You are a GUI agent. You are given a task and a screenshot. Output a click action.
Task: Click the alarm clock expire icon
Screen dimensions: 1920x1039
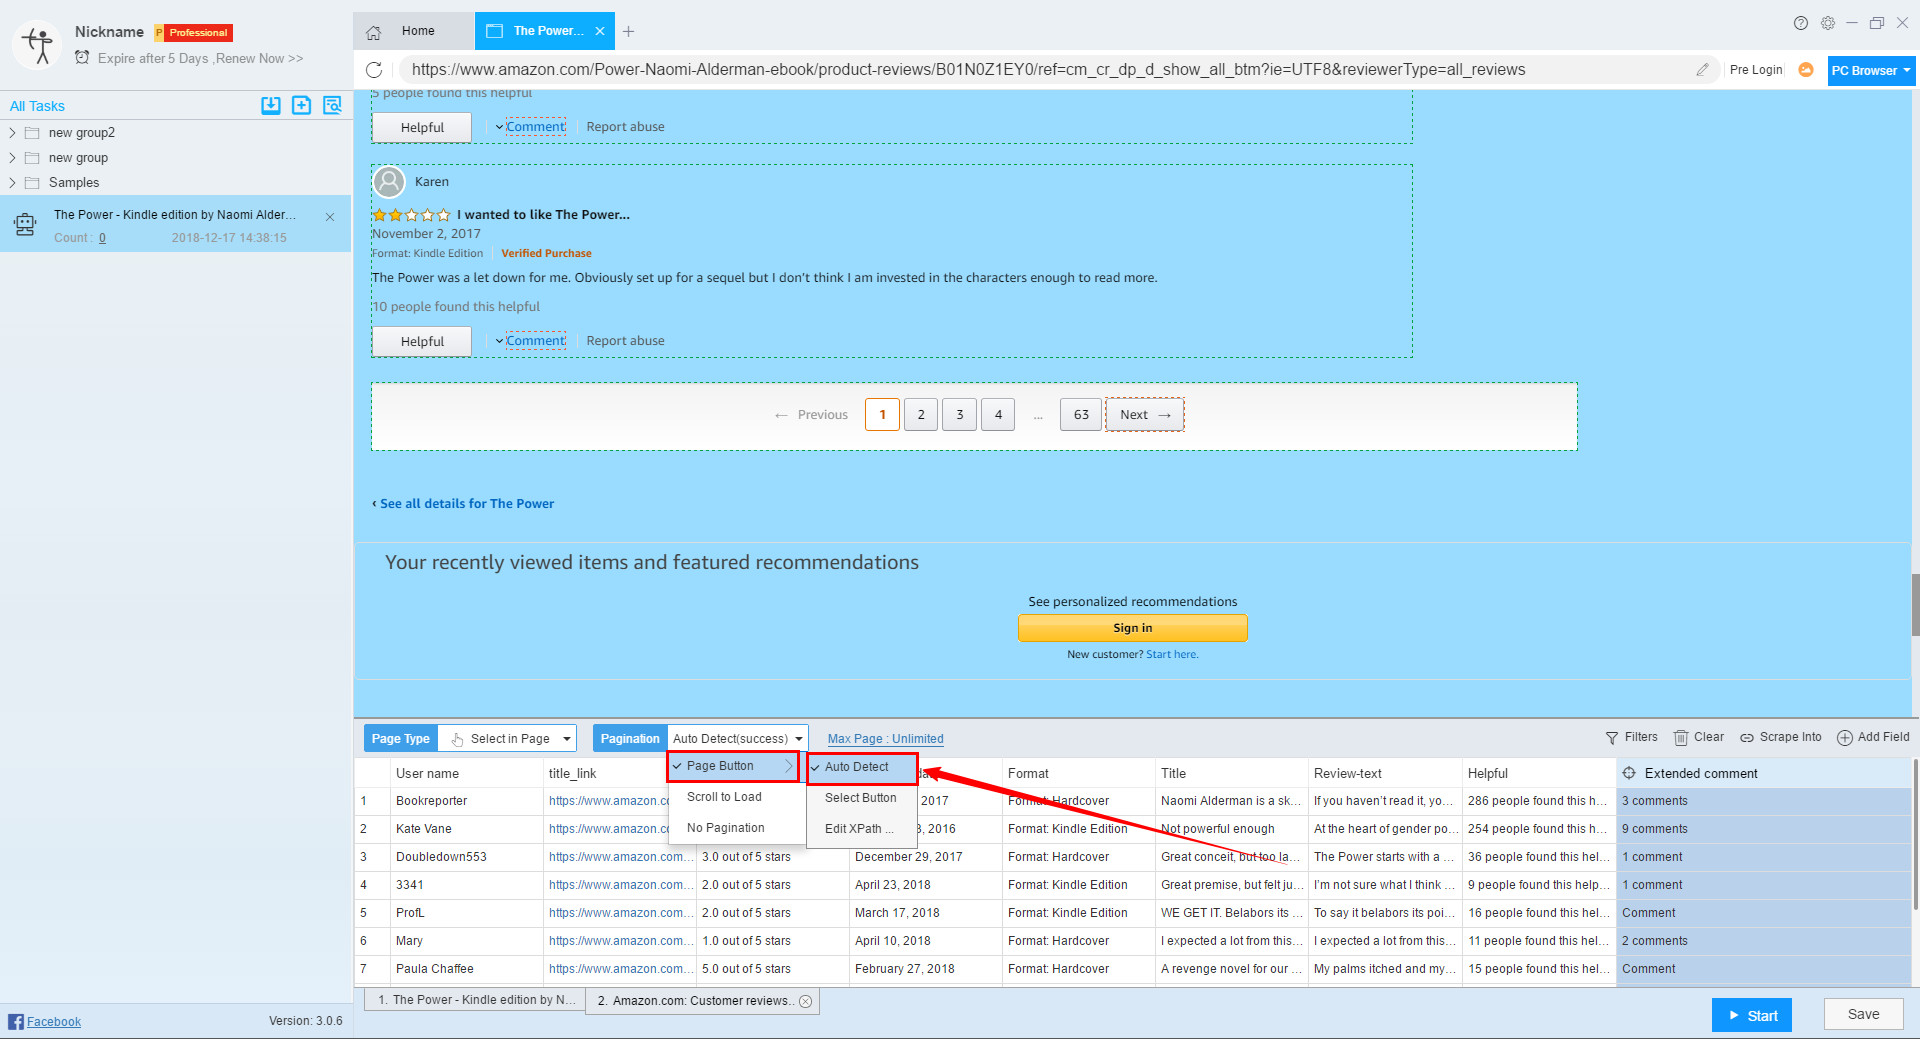point(82,58)
